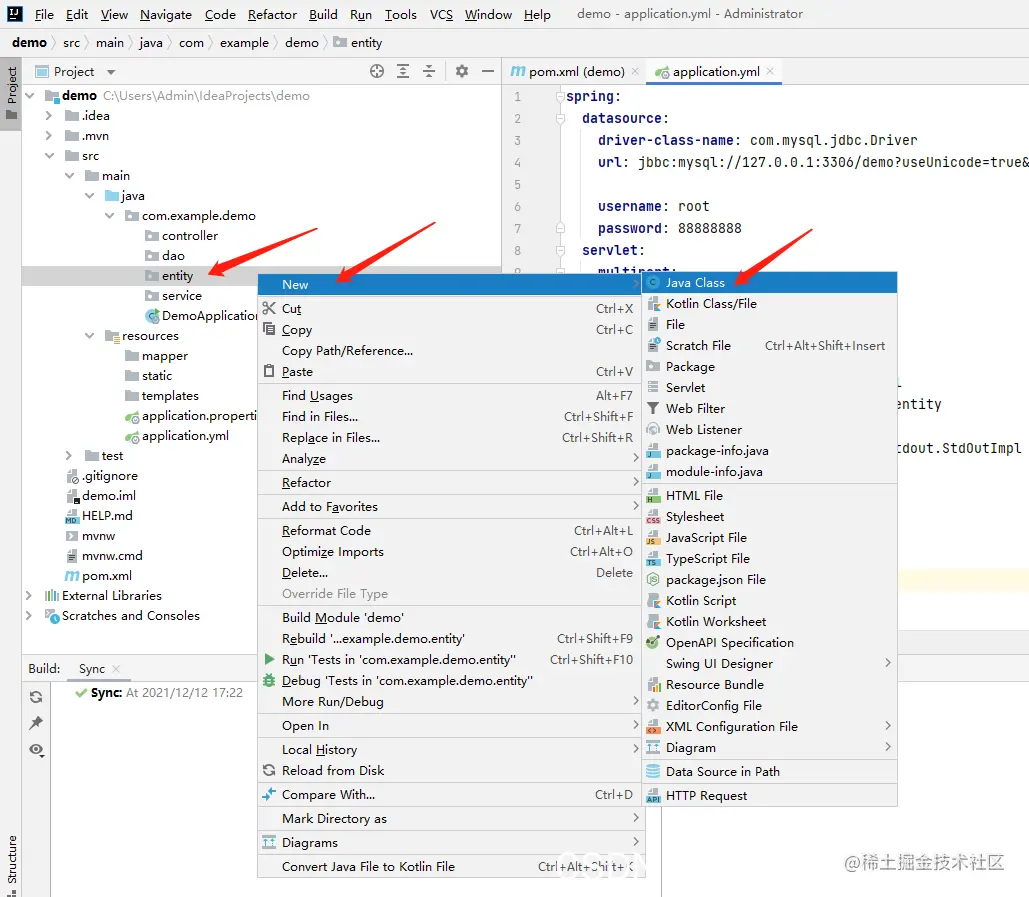
Task: Click the example breadcrumb in navigation bar
Action: click(x=244, y=43)
